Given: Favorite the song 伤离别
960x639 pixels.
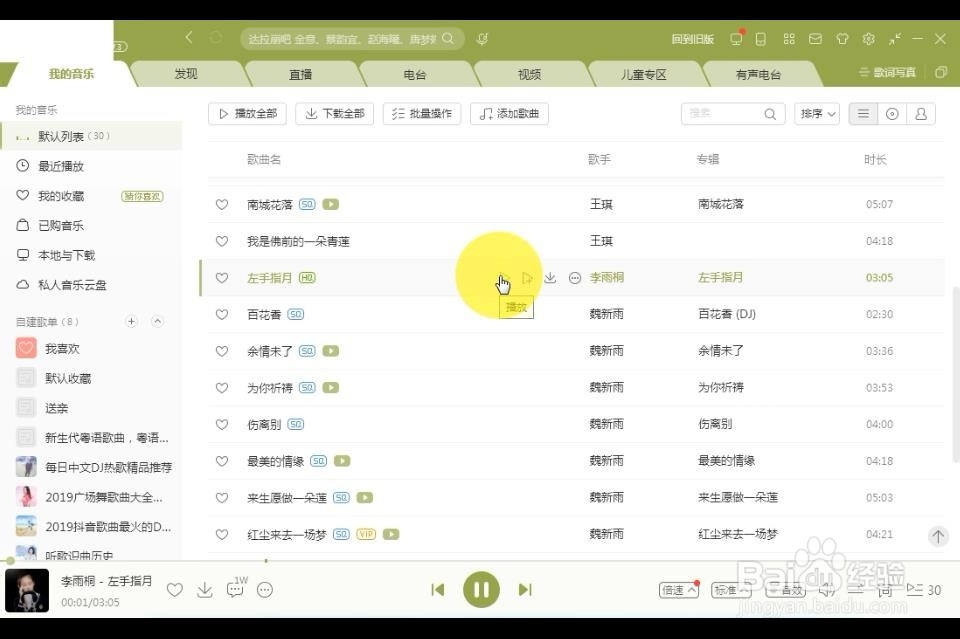Looking at the screenshot, I should (222, 425).
